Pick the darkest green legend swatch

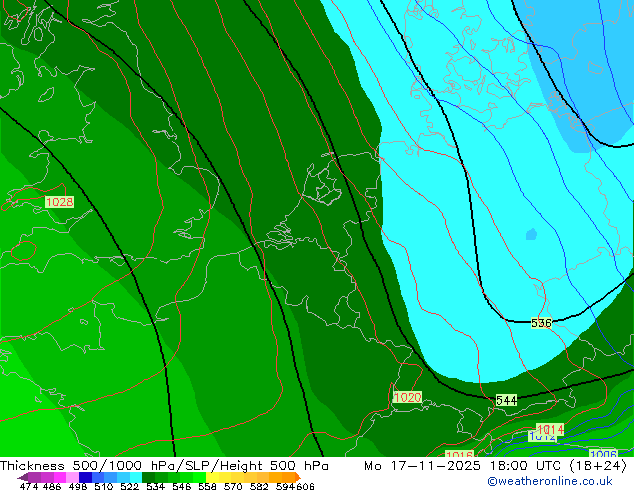coord(148,477)
